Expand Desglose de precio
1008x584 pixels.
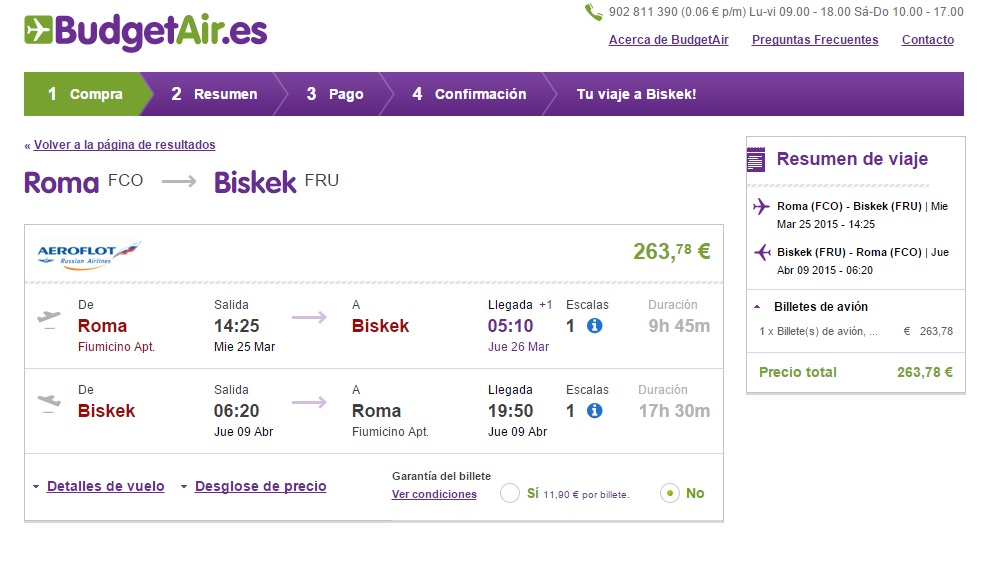click(260, 486)
